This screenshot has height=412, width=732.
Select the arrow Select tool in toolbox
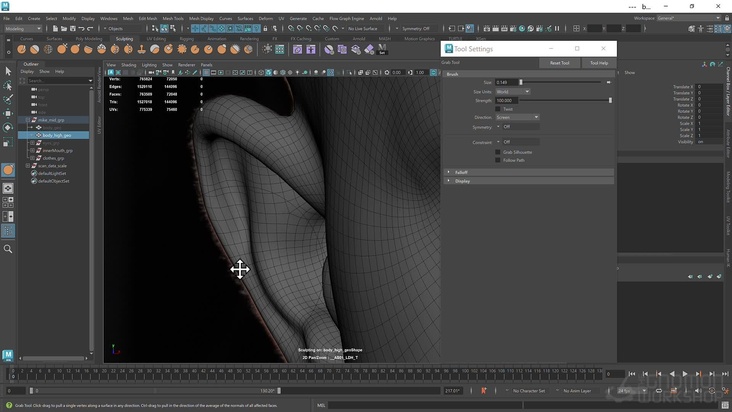point(8,71)
